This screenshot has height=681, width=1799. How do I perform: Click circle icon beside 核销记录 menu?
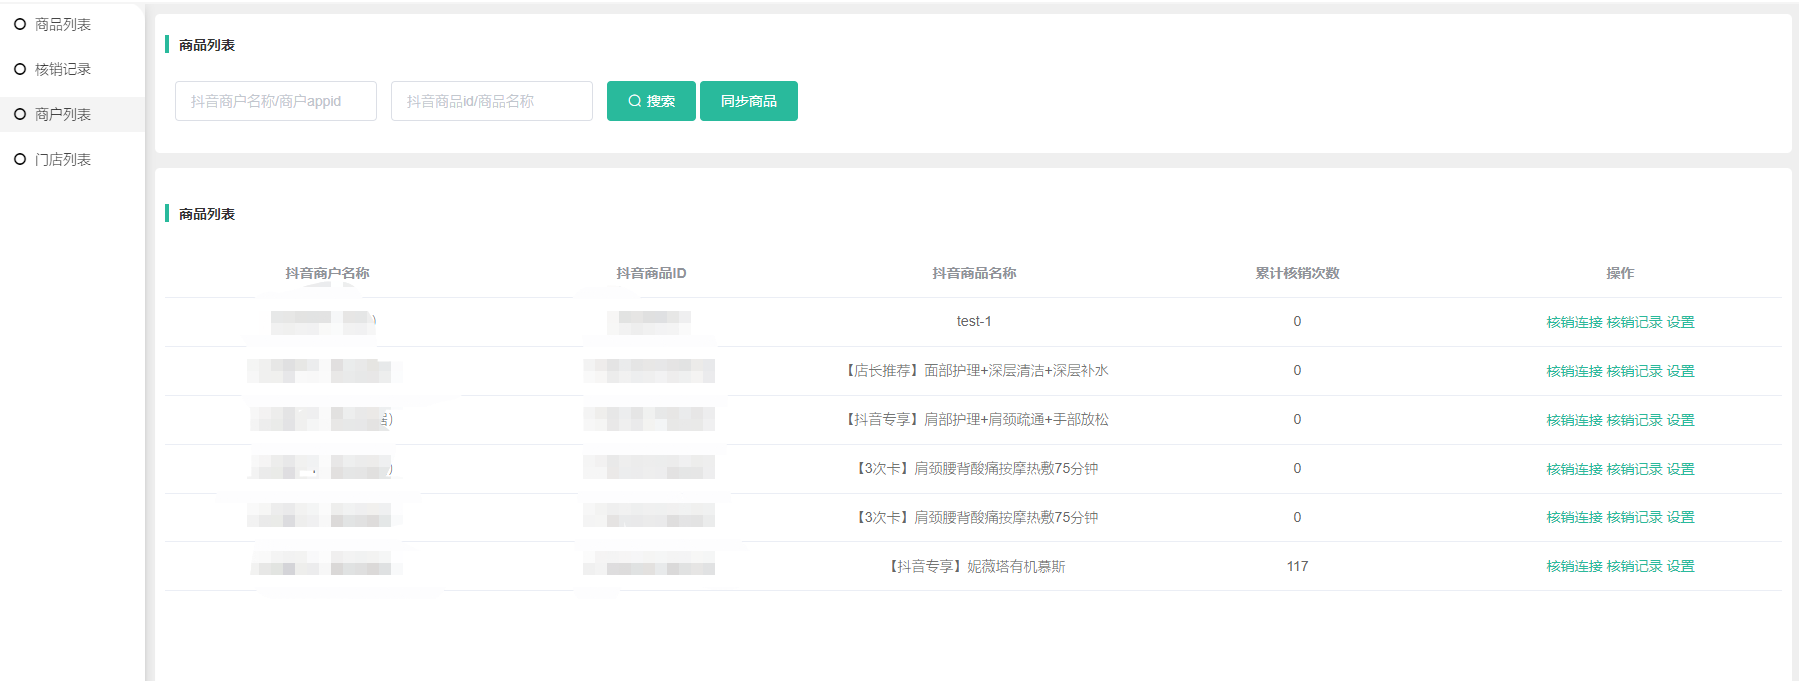click(x=20, y=69)
